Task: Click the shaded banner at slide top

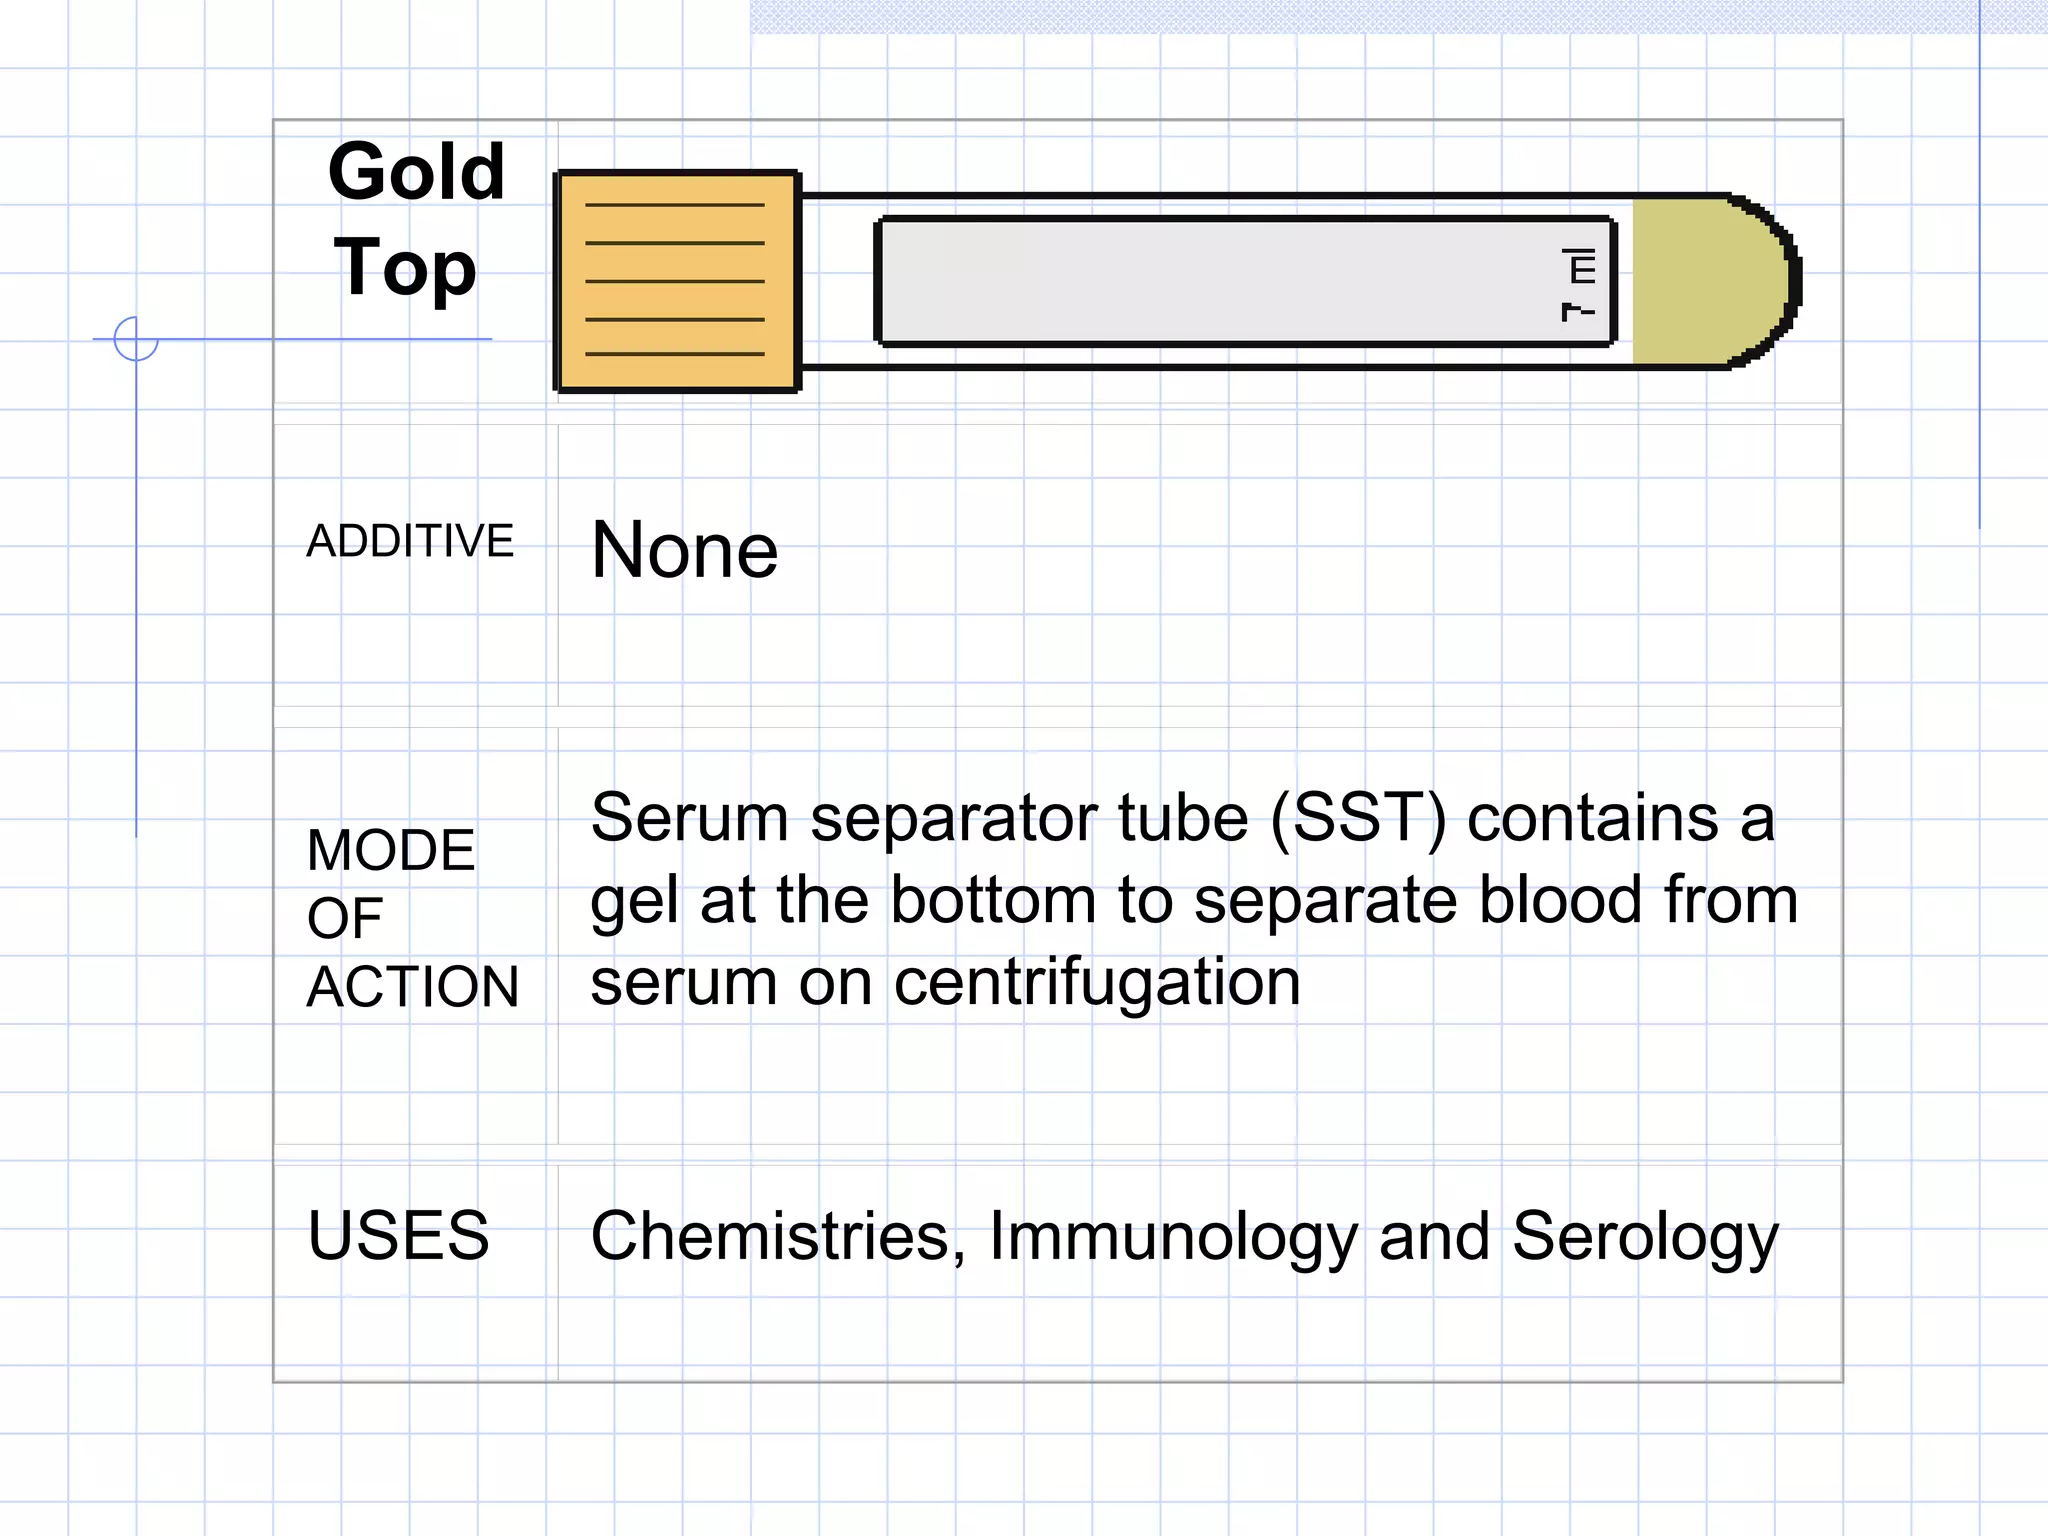Action: click(1399, 17)
